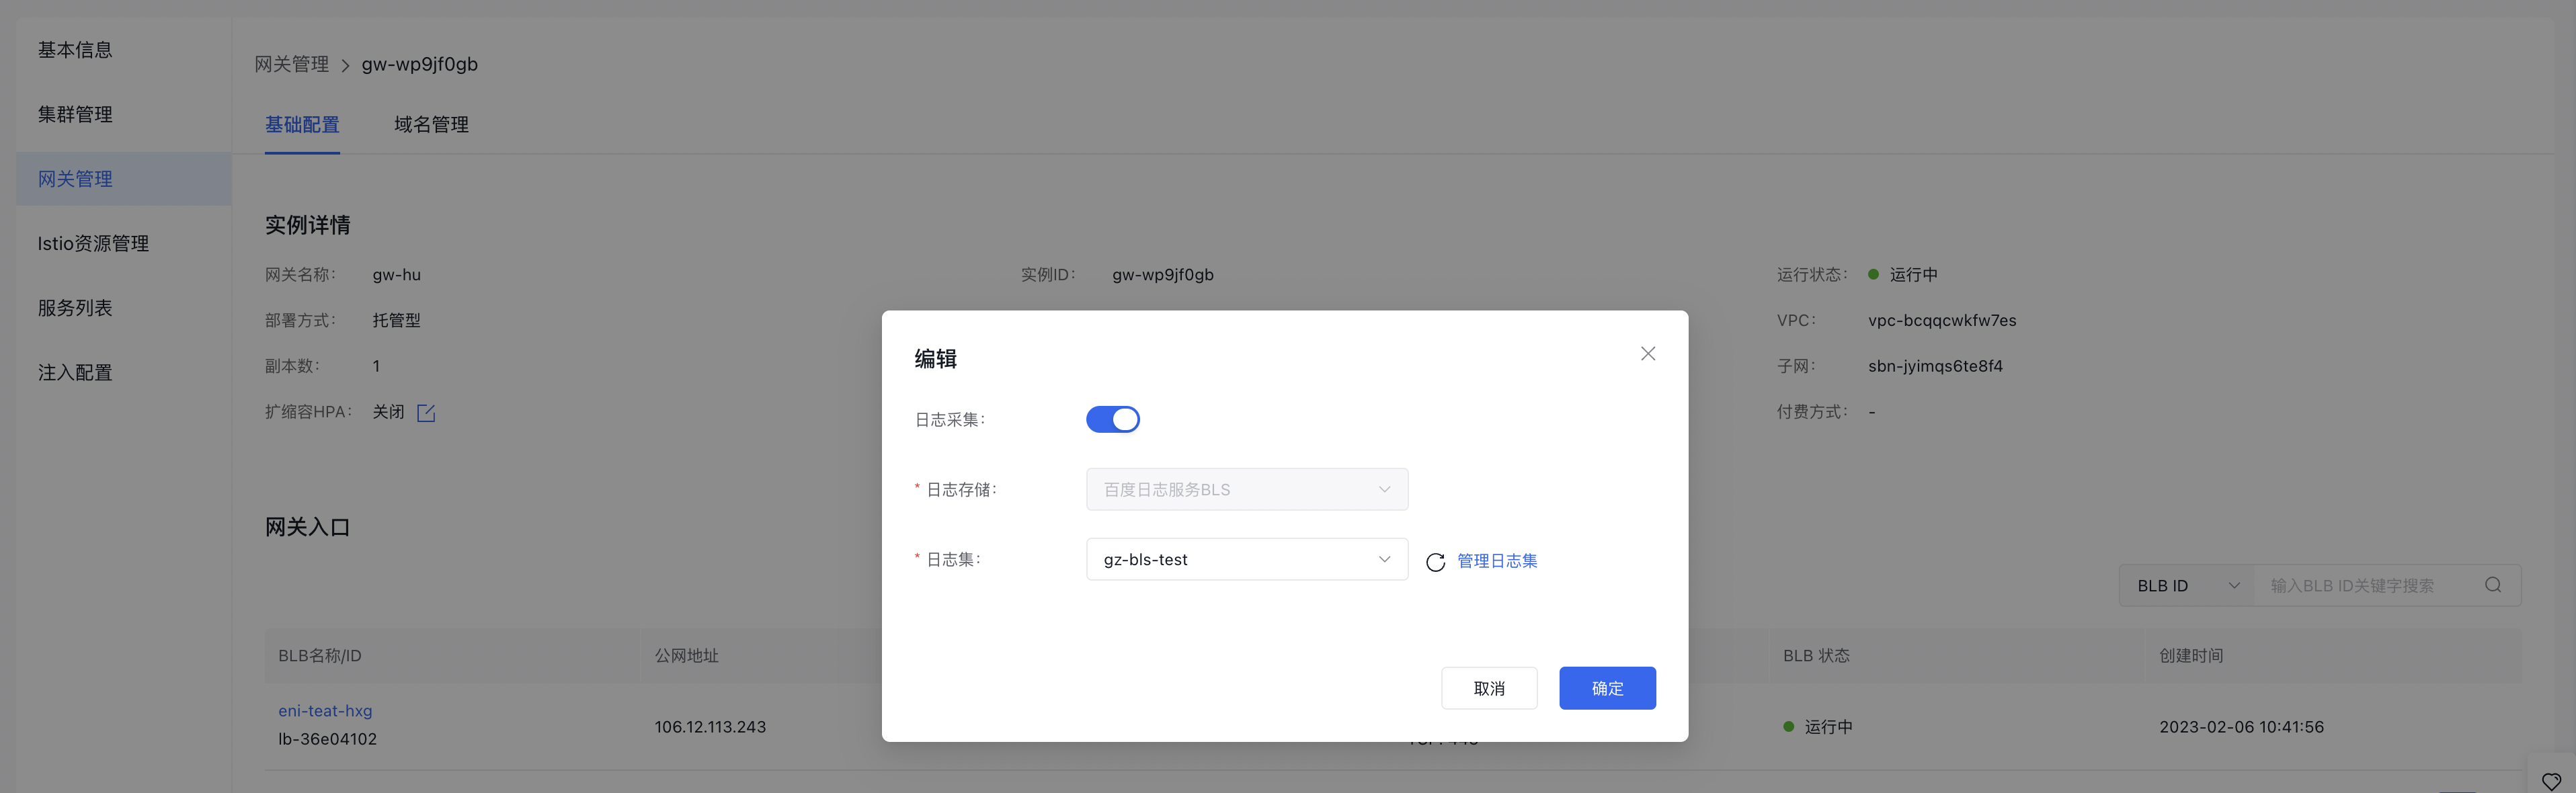Open 注入配置 in the sidebar
2576x793 pixels.
click(75, 372)
